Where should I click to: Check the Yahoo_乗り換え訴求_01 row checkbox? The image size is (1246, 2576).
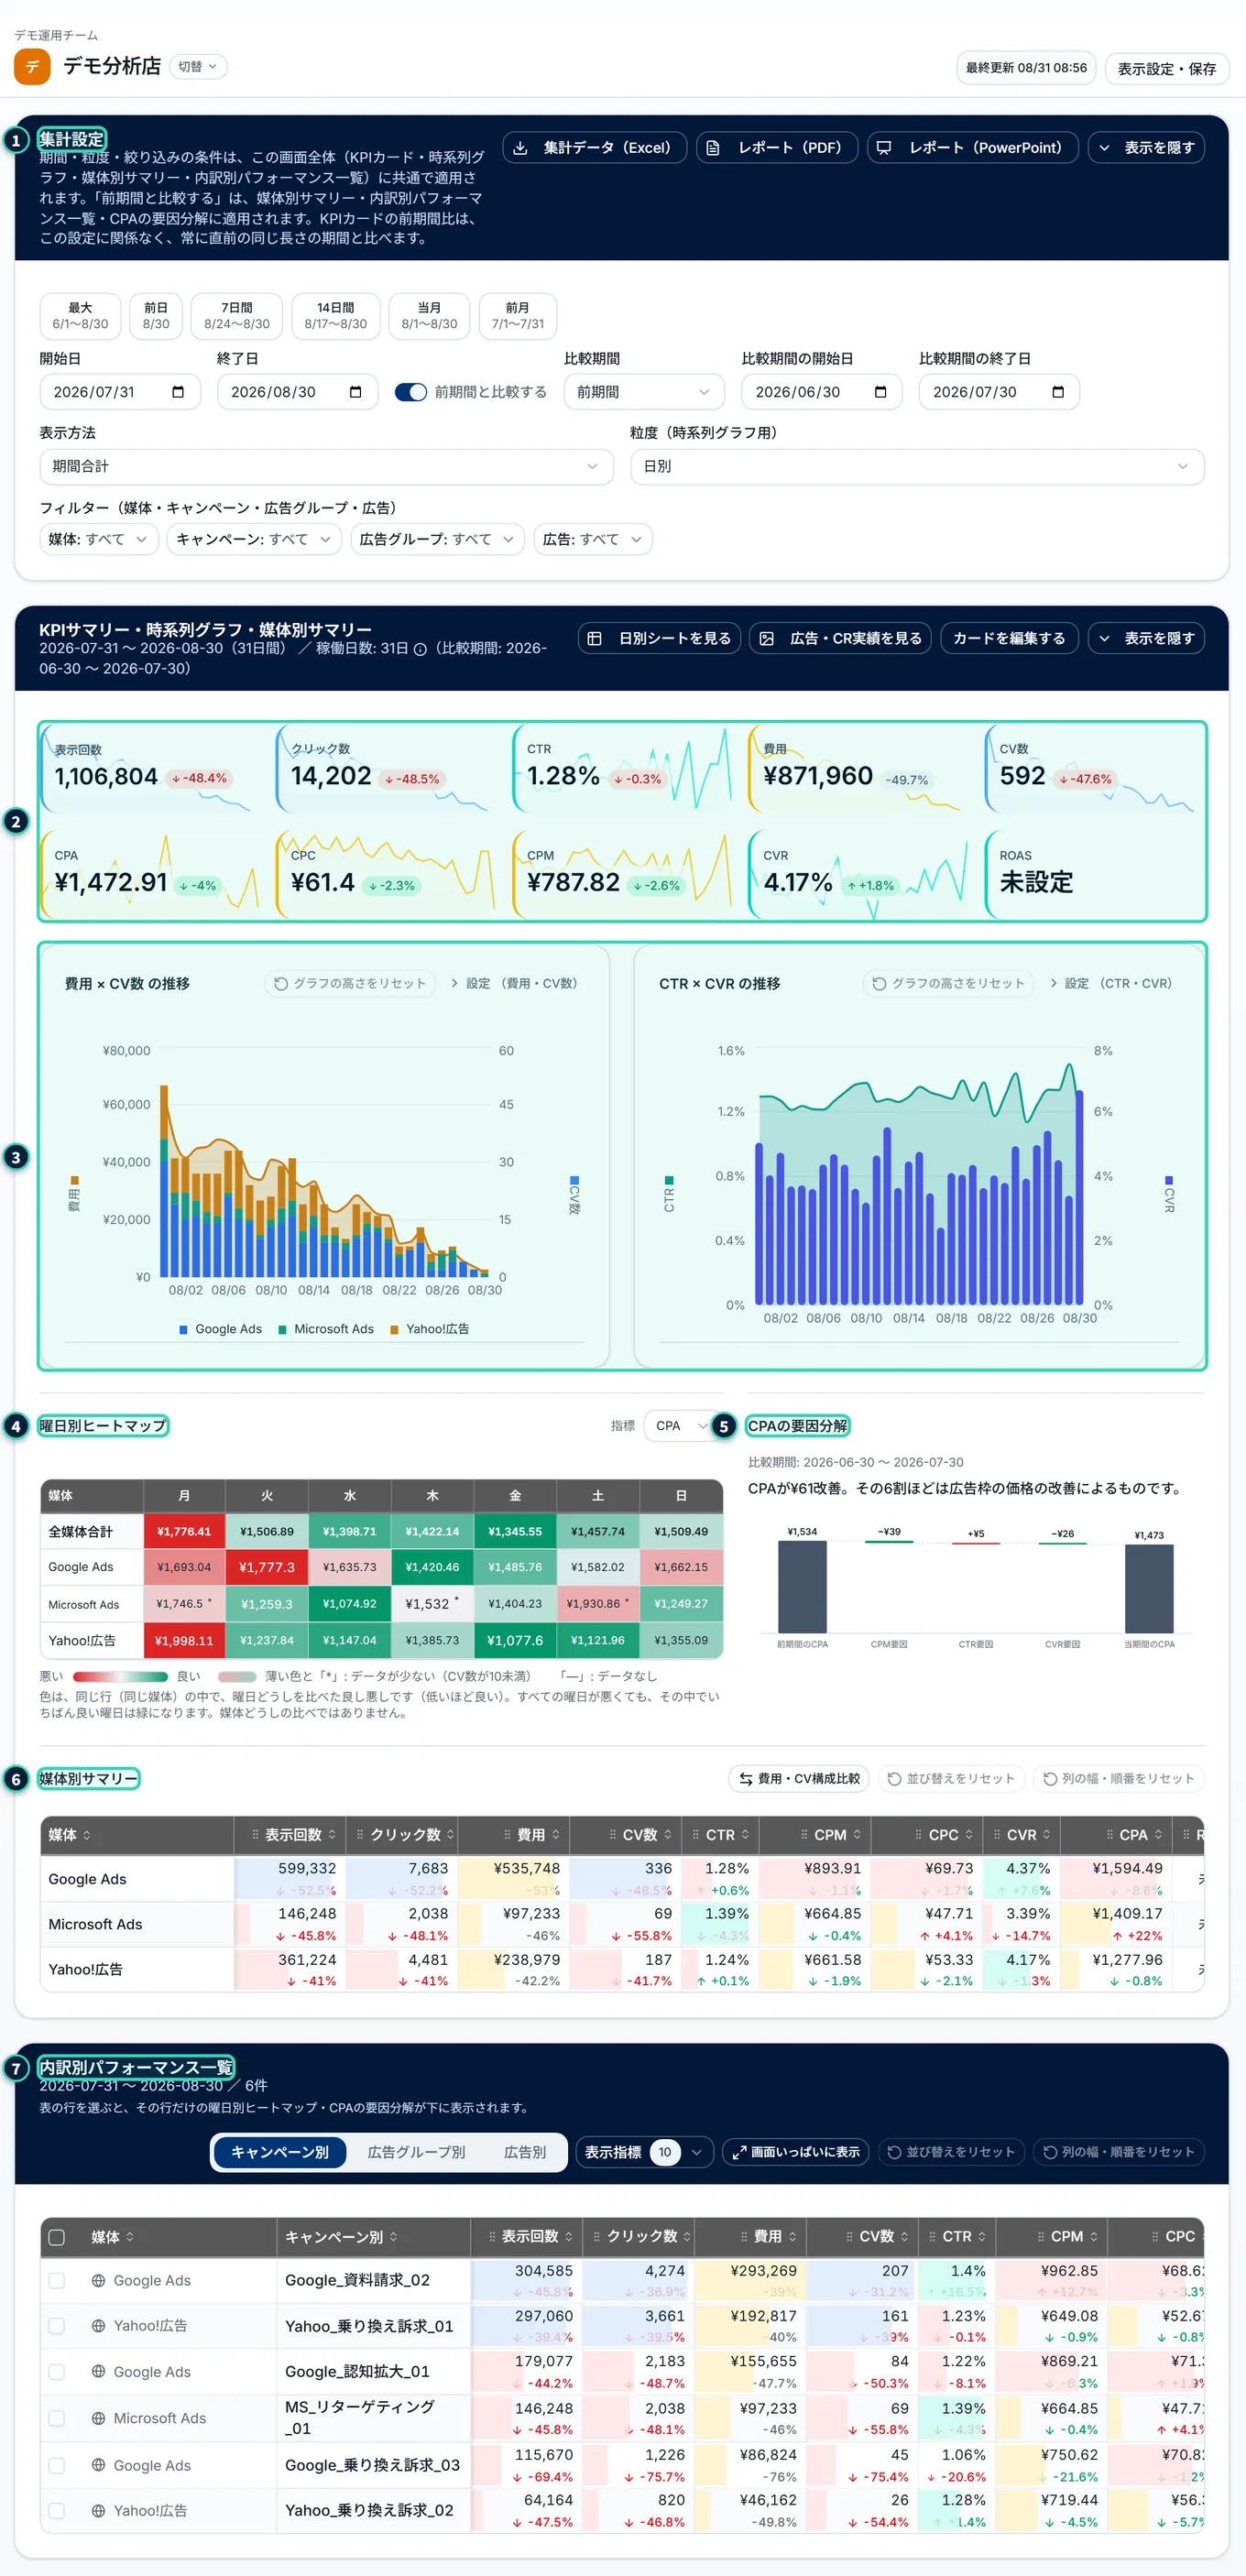click(57, 2326)
